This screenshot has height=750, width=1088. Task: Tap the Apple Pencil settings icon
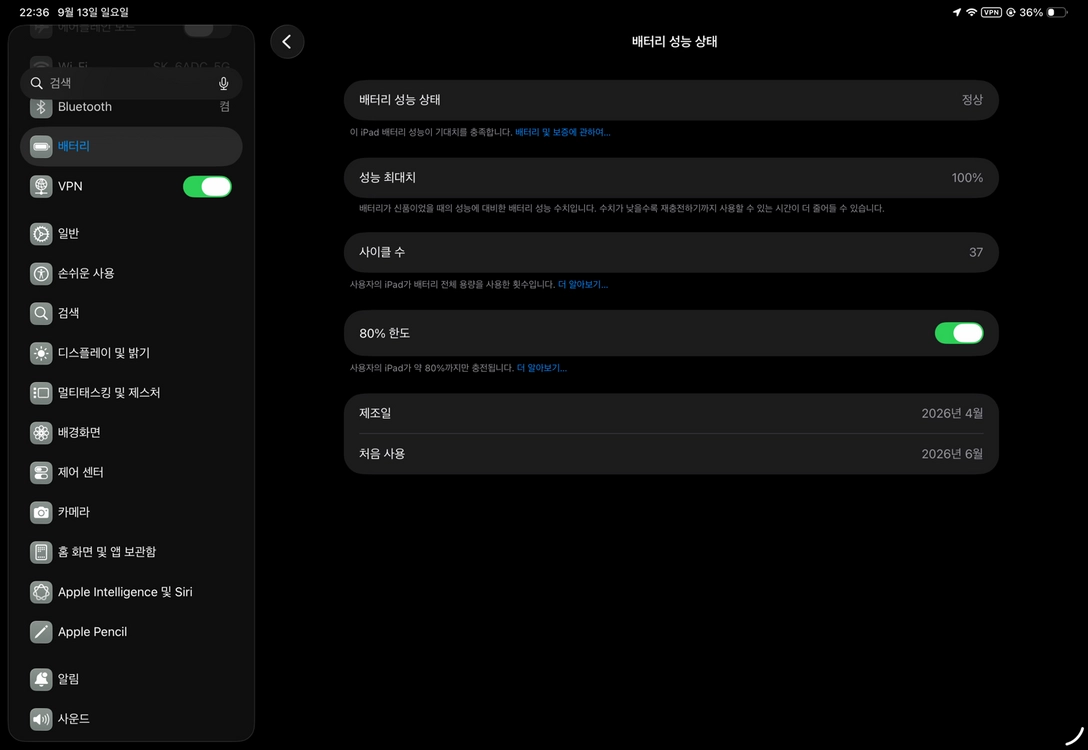pos(41,632)
